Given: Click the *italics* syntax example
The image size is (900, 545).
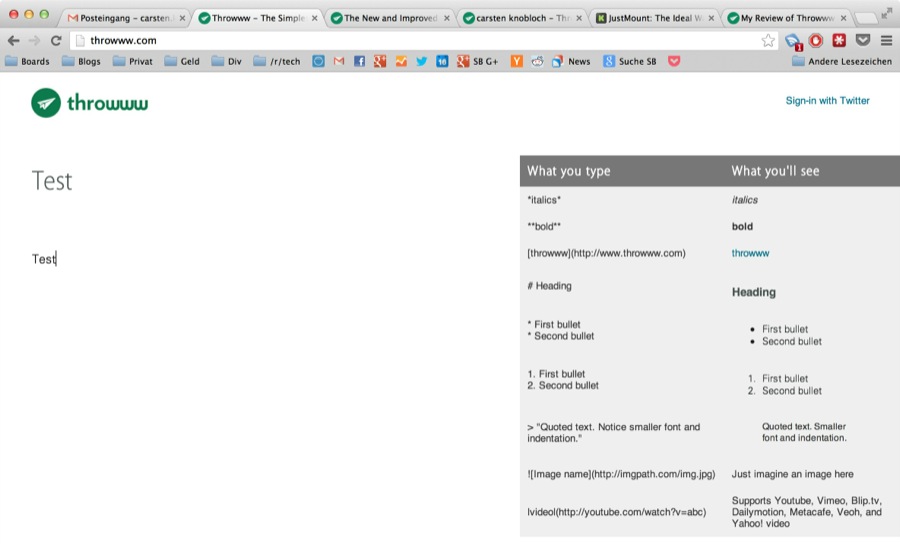Looking at the screenshot, I should click(x=544, y=200).
